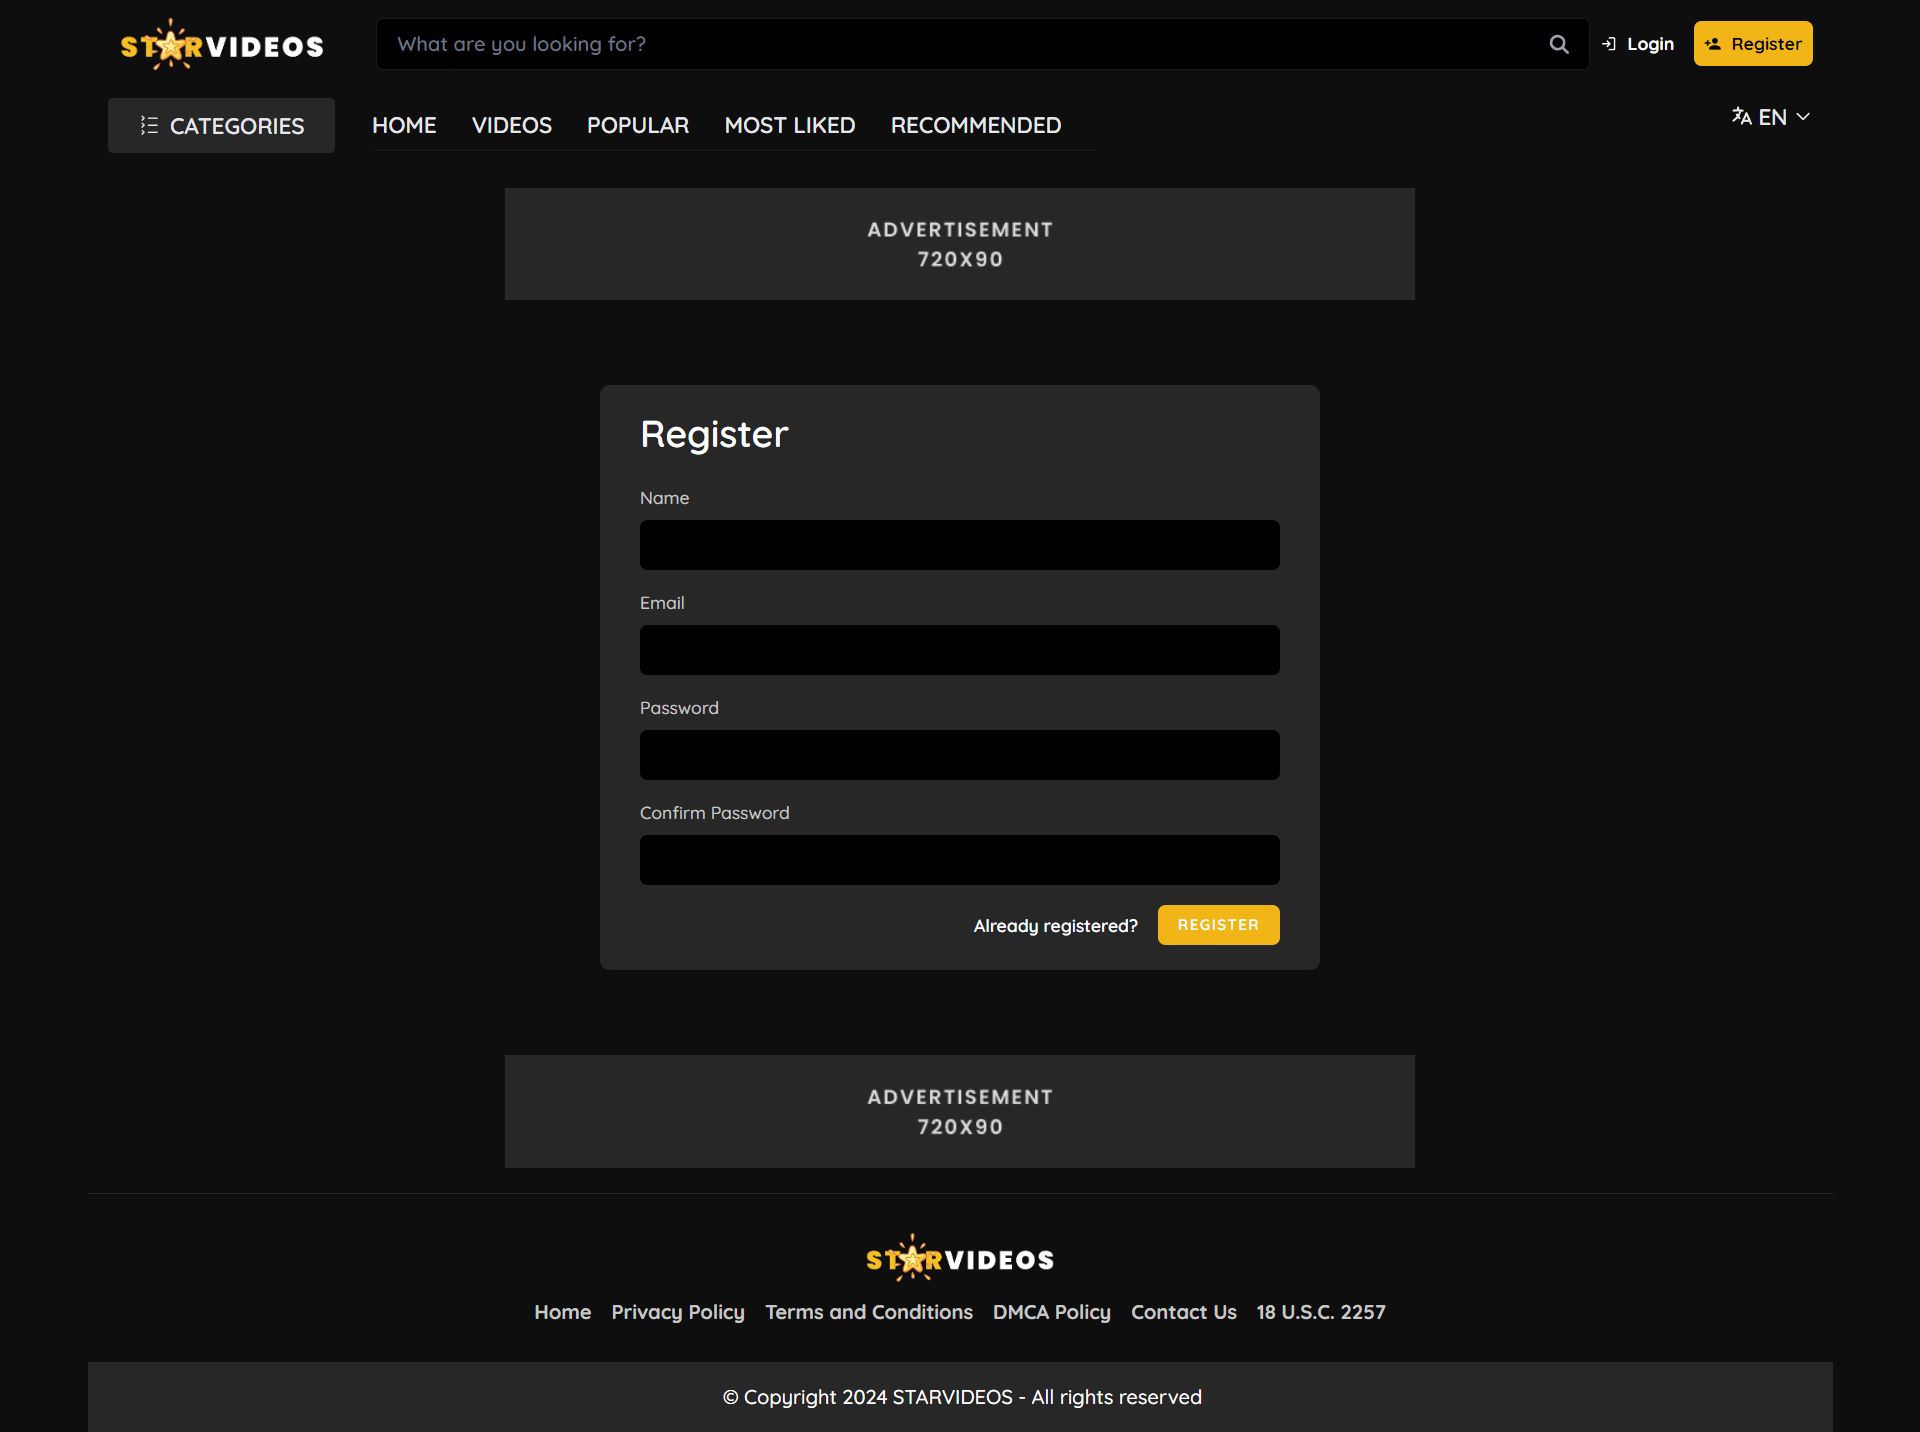The image size is (1920, 1432).
Task: Submit the form with REGISTER button
Action: tap(1217, 925)
